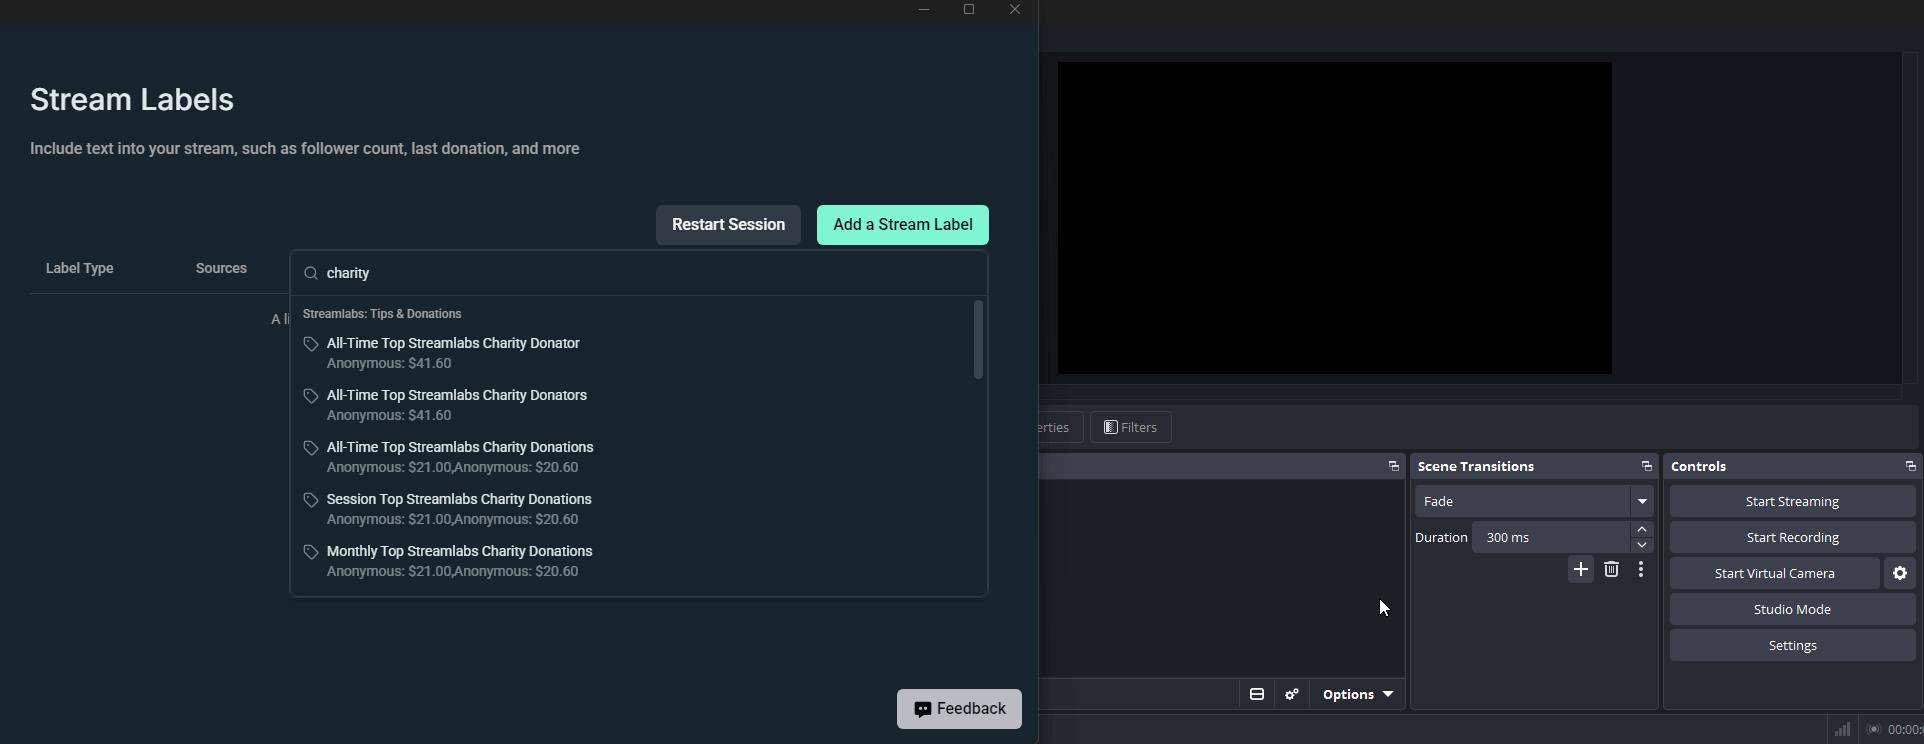Viewport: 1924px width, 744px height.
Task: Click tag icon beside Session Top Streamlabs Charity Donations
Action: click(311, 500)
